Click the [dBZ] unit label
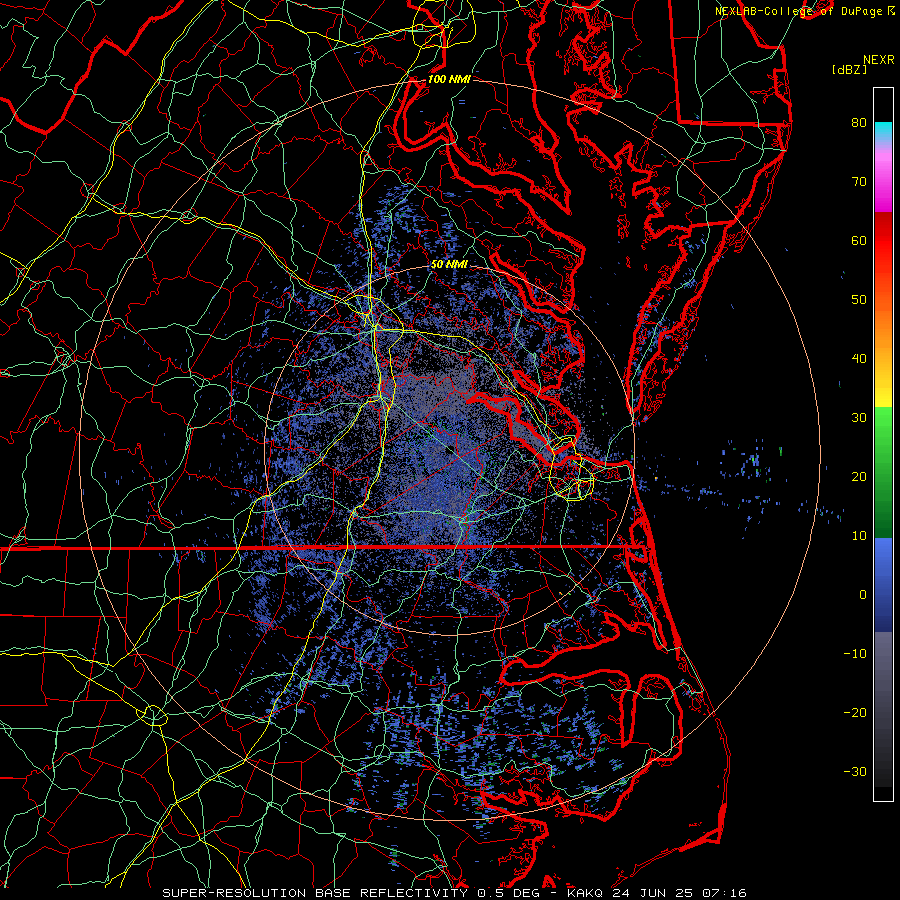Viewport: 900px width, 900px height. (x=849, y=70)
